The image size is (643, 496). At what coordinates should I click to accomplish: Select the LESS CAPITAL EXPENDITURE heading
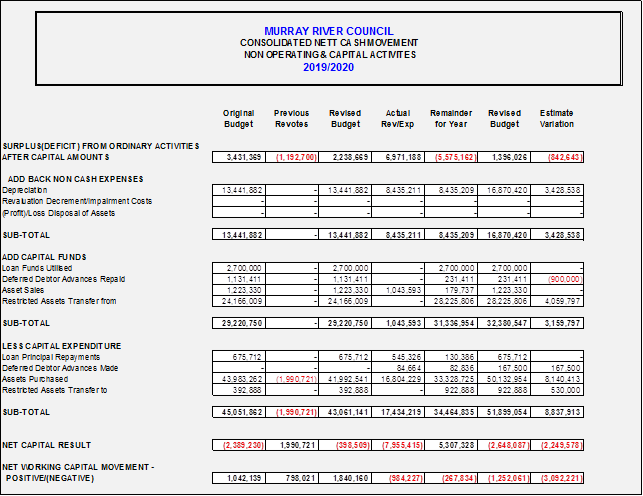pos(62,346)
